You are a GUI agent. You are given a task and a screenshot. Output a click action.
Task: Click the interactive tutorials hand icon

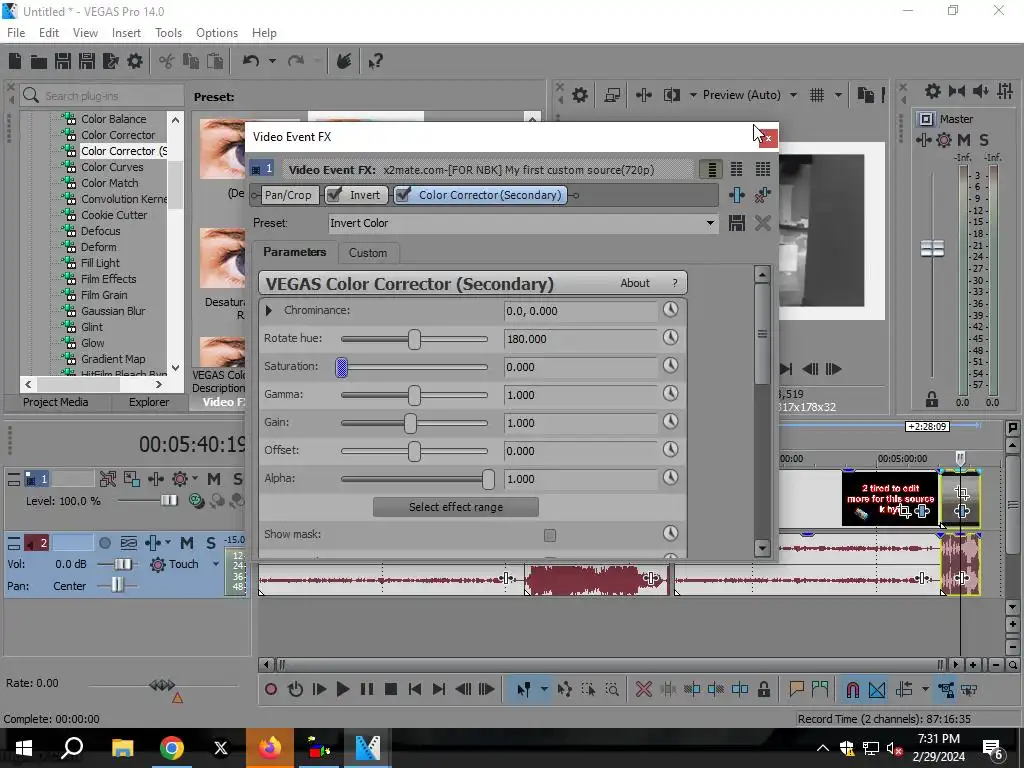click(344, 61)
